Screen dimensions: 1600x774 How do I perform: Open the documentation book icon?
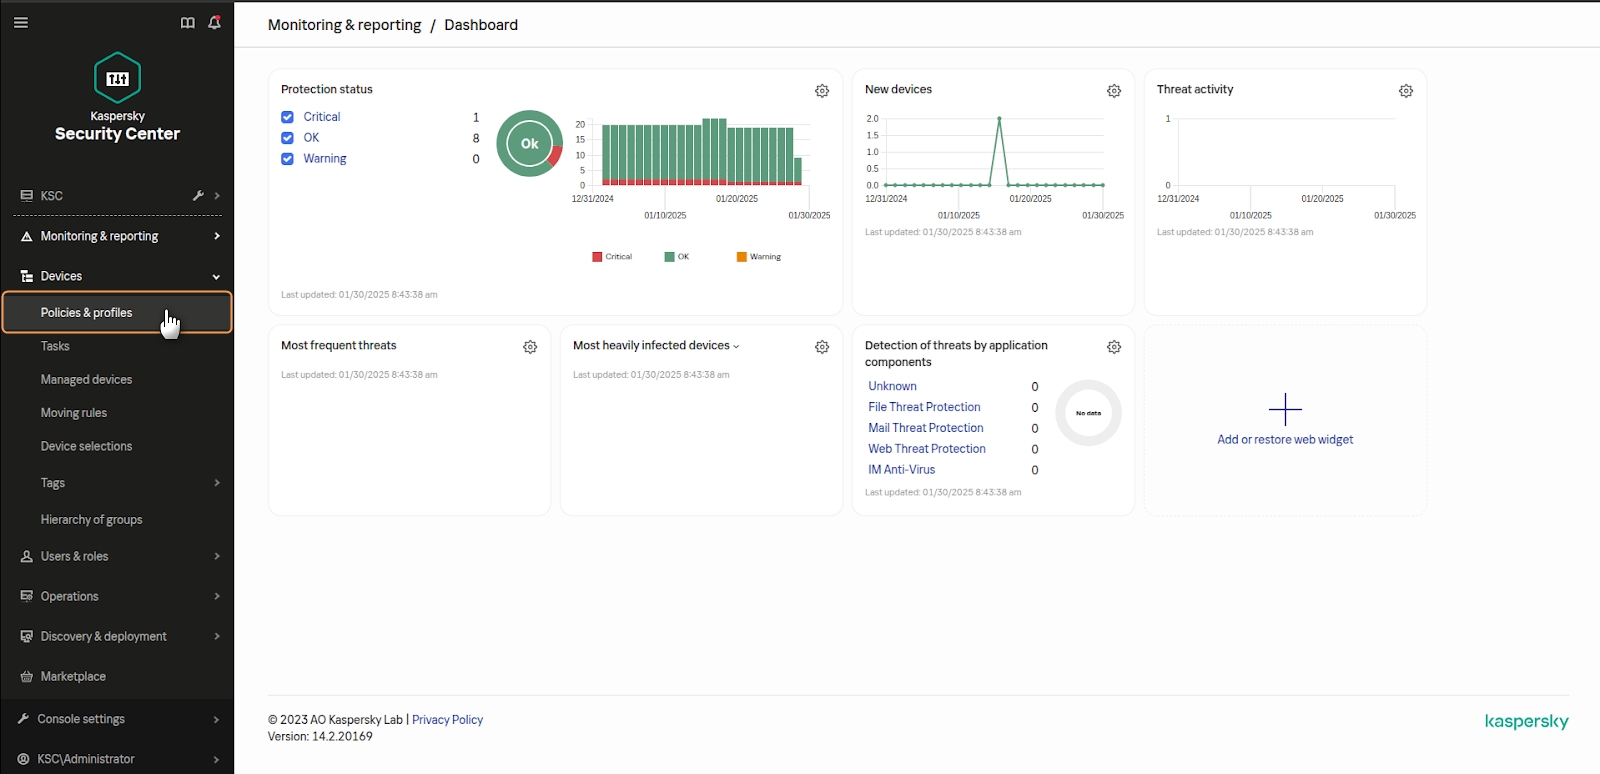point(187,23)
